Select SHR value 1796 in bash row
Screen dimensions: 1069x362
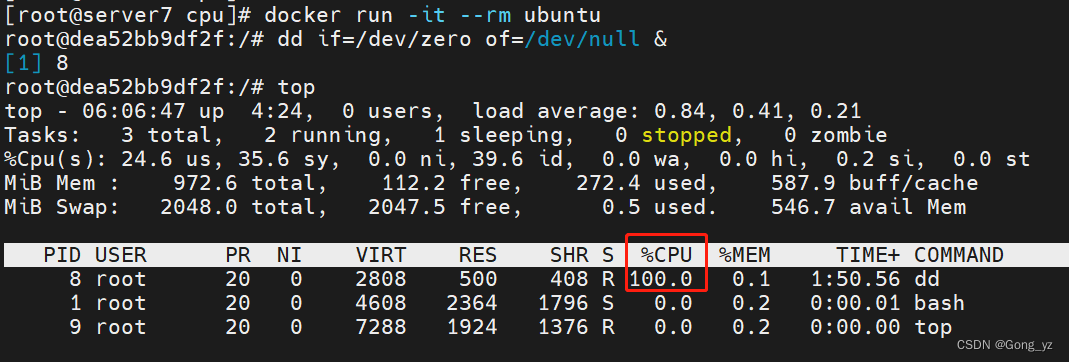click(563, 303)
